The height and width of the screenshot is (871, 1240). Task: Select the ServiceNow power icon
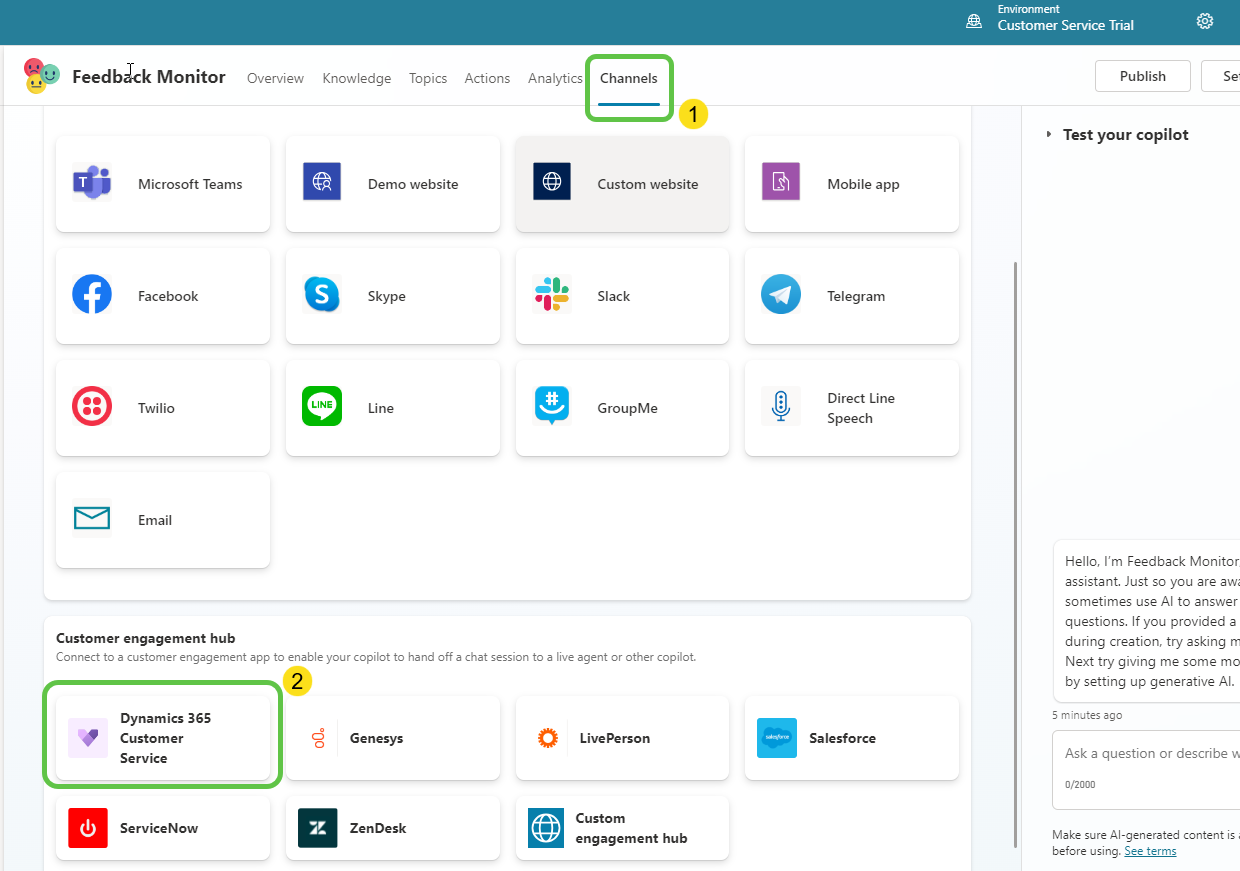(x=88, y=828)
